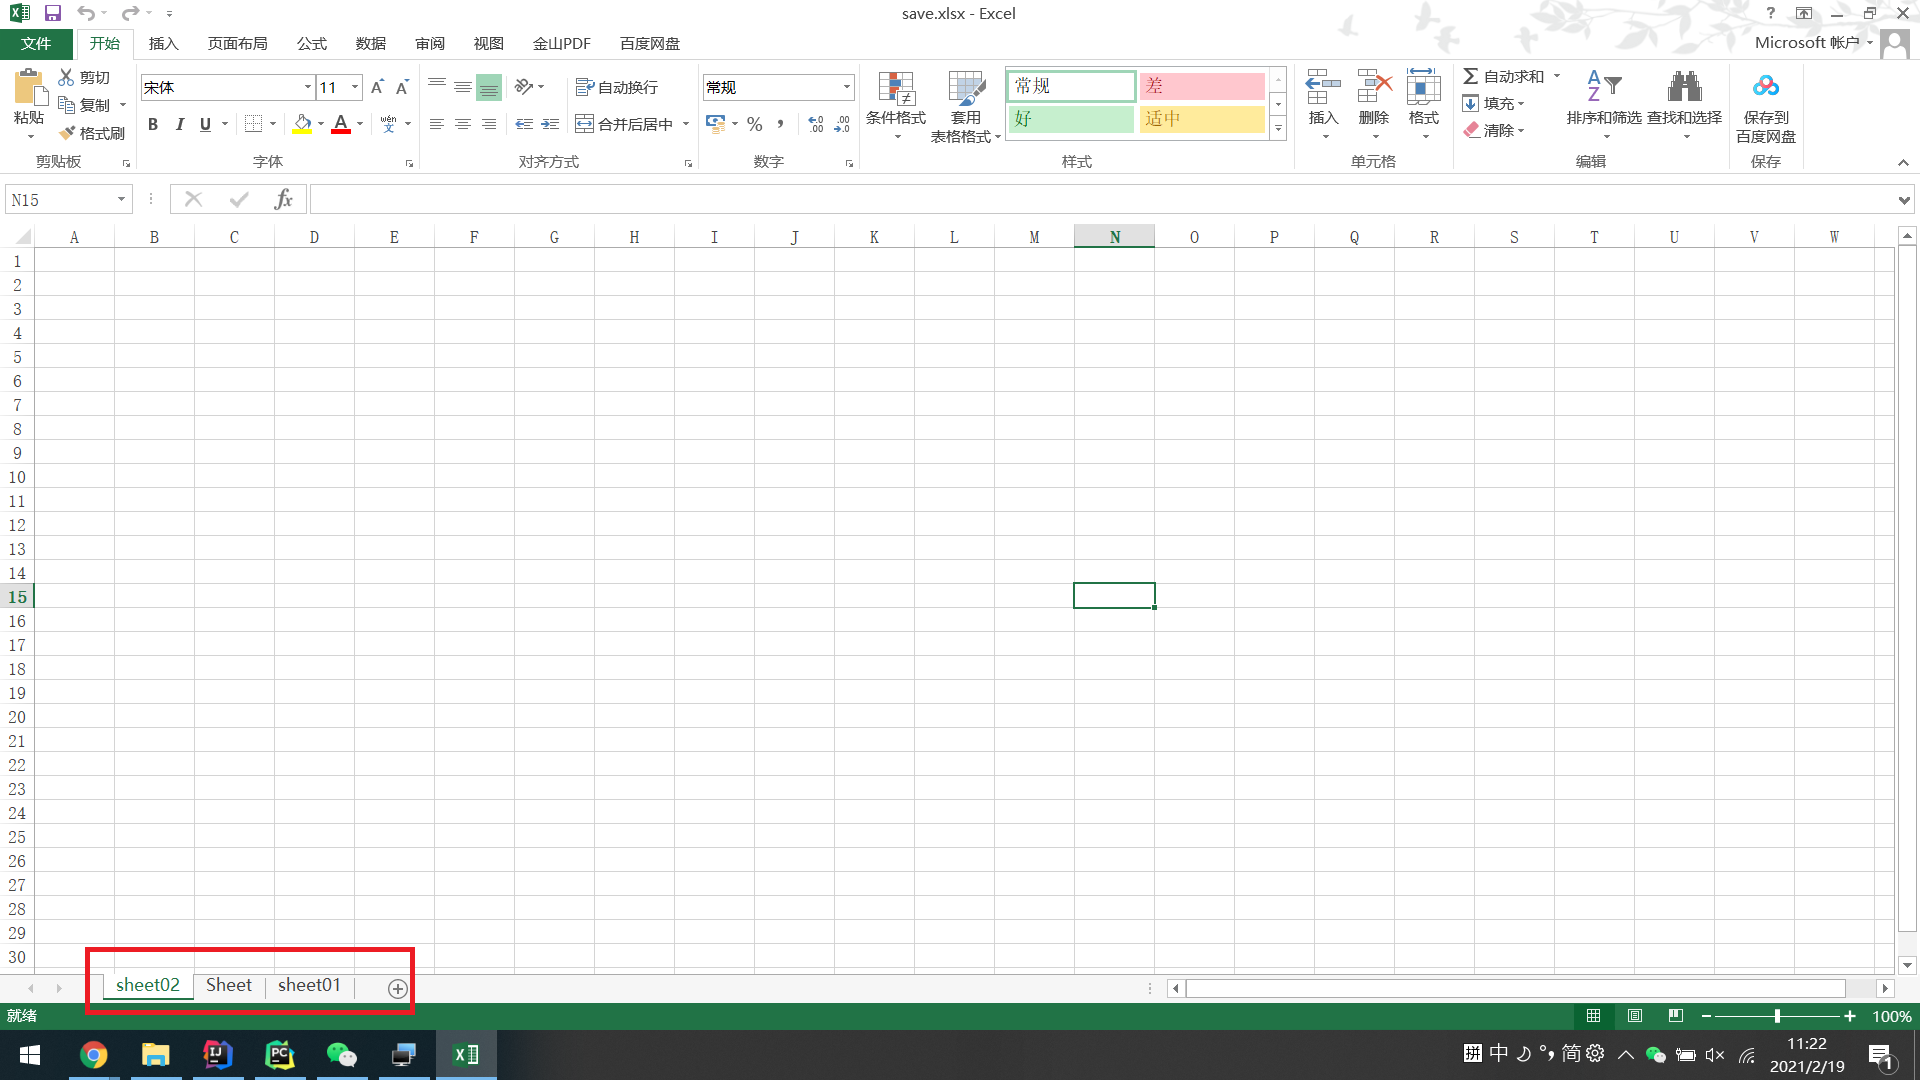
Task: Open Find and Select binoculars icon
Action: [1684, 88]
